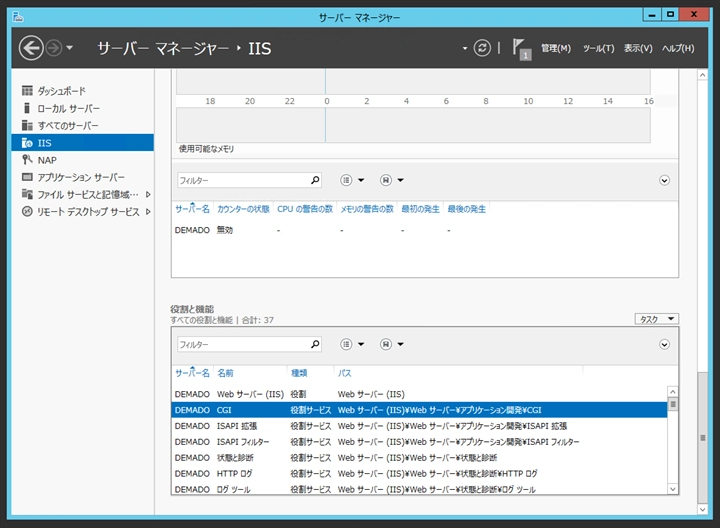The image size is (720, 528).
Task: Sort by 最初の発生 column
Action: [x=420, y=209]
